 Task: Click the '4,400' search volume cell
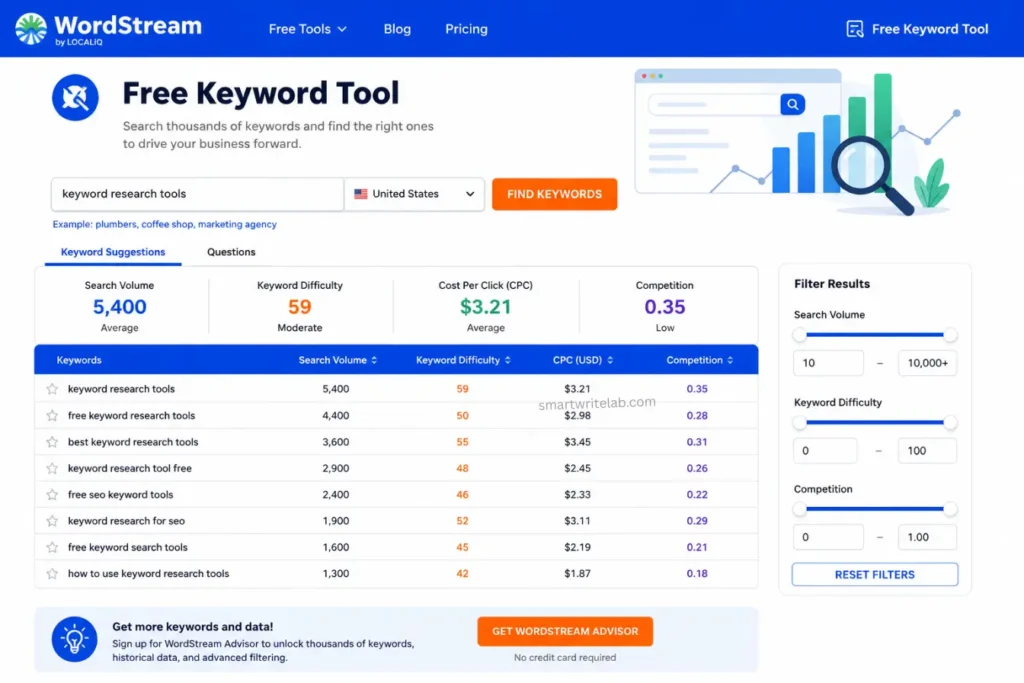pos(336,415)
